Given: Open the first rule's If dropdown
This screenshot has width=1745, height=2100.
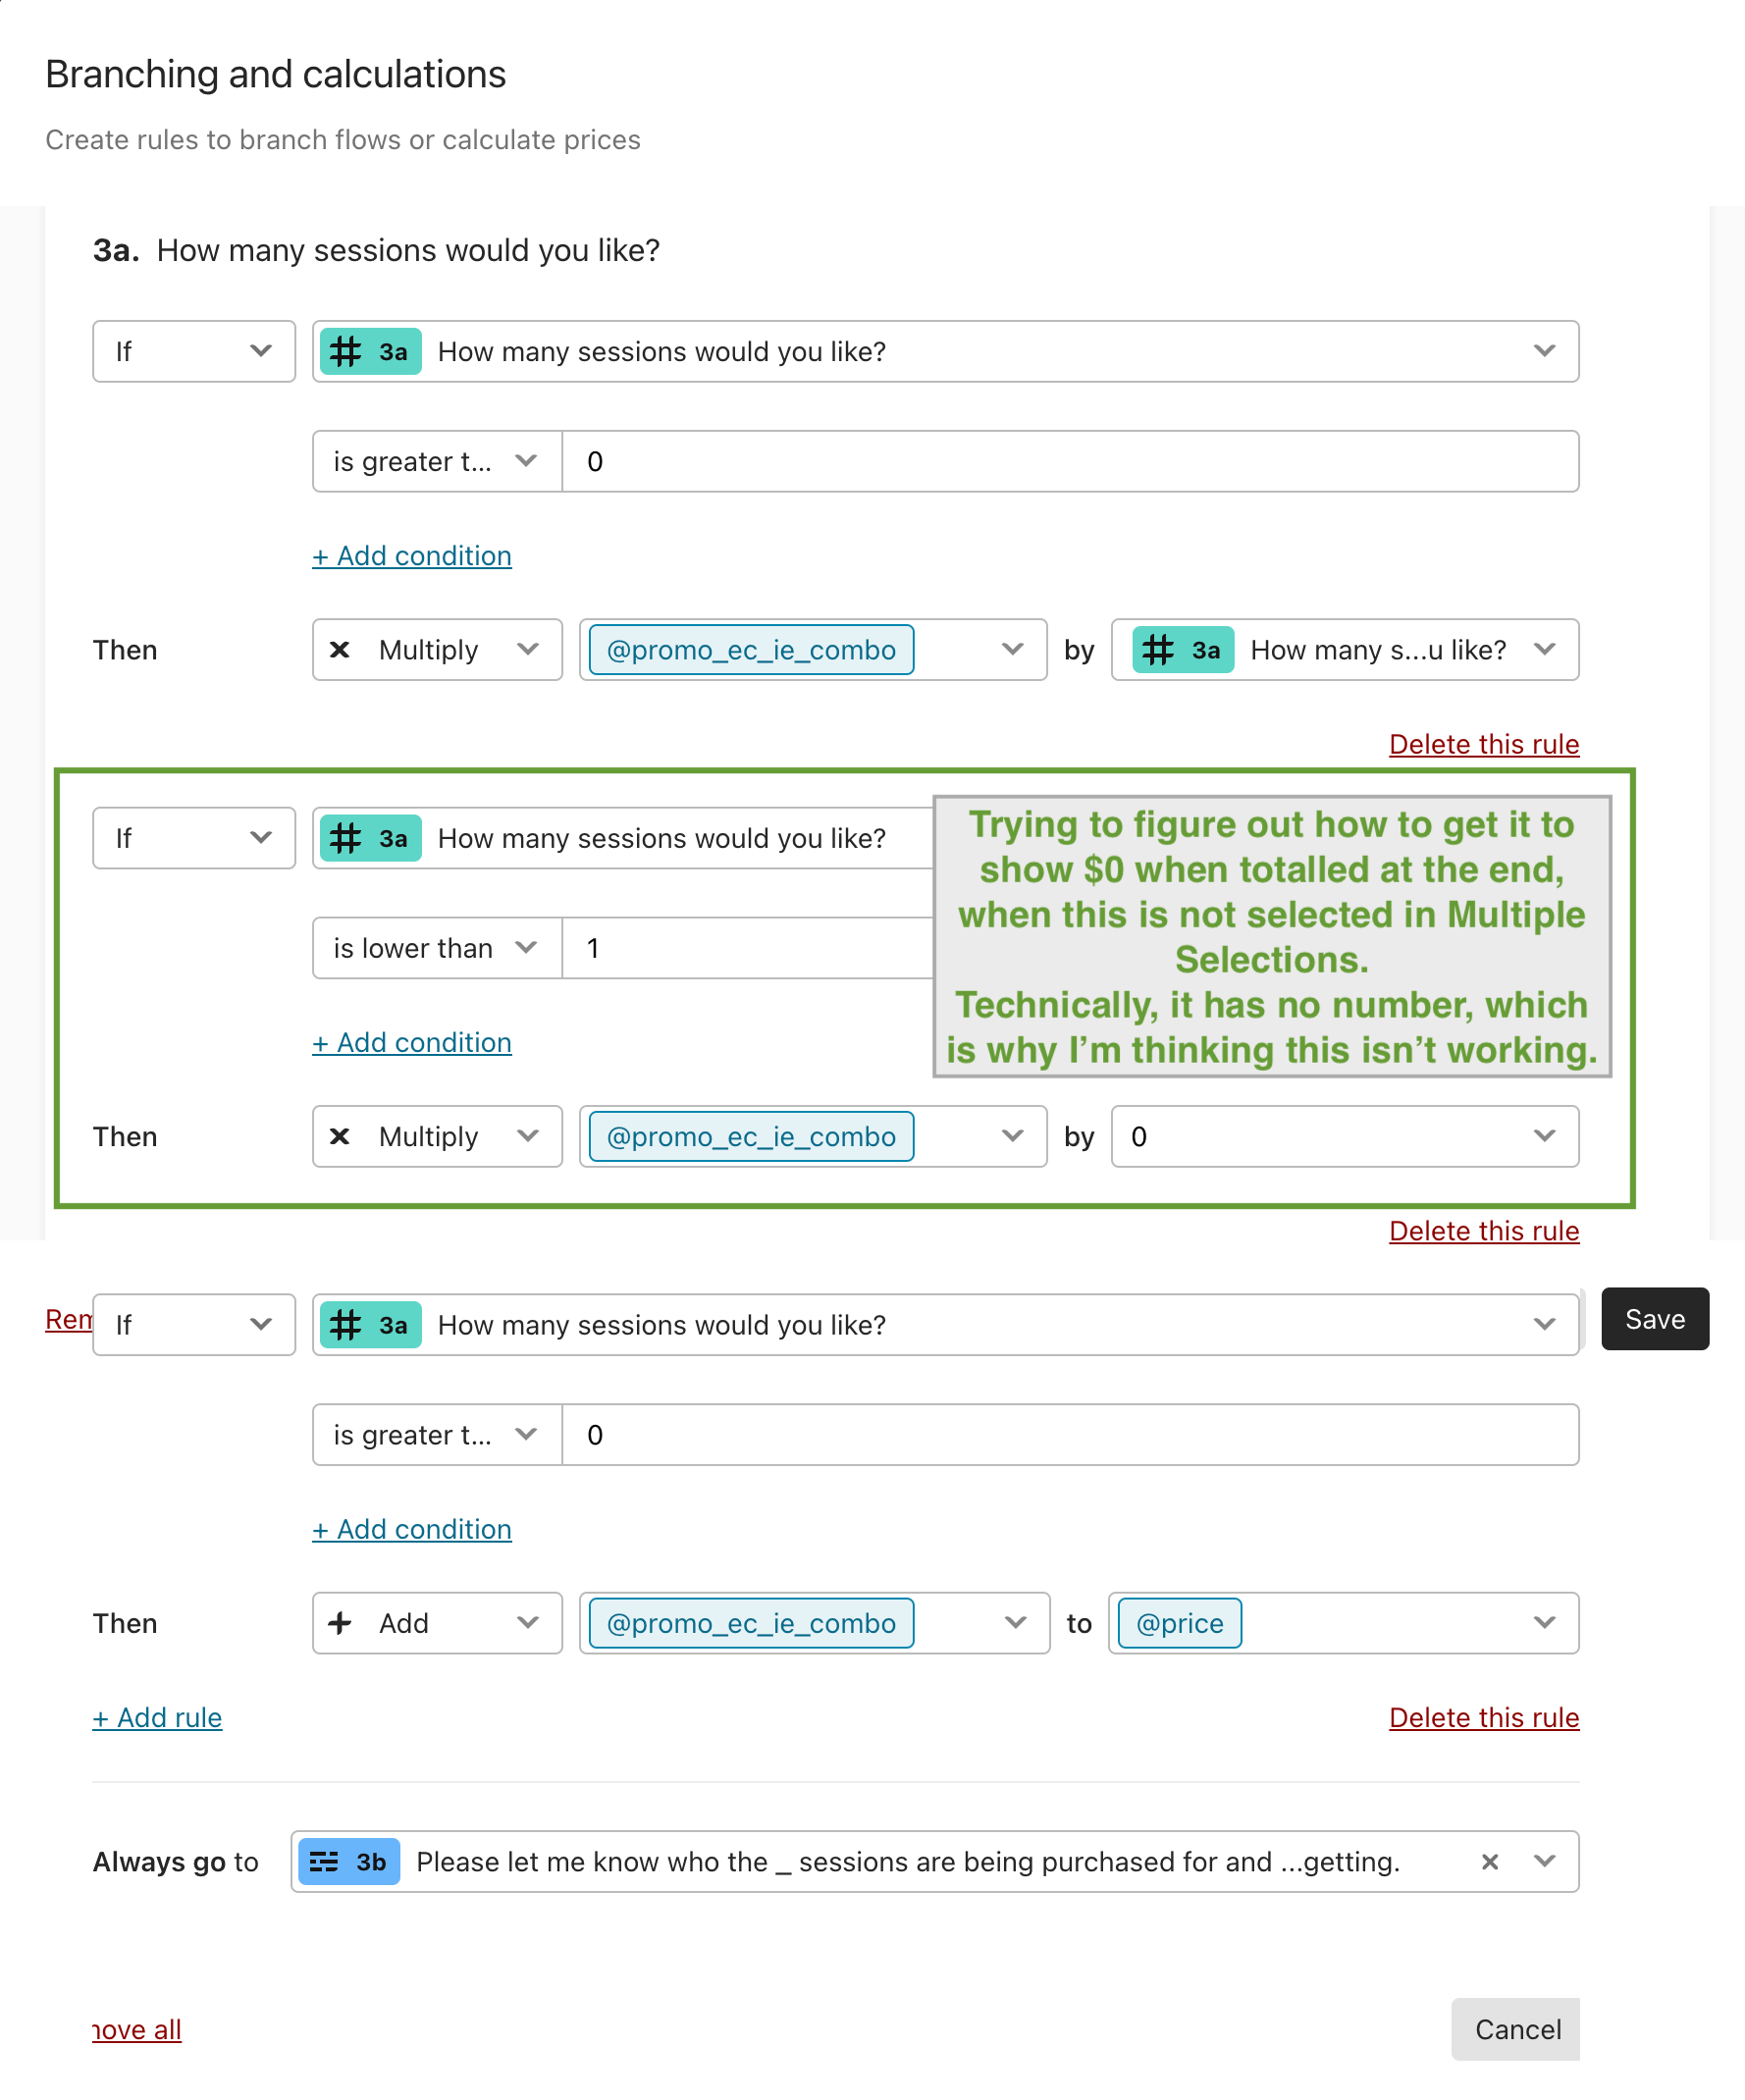Looking at the screenshot, I should [x=194, y=351].
